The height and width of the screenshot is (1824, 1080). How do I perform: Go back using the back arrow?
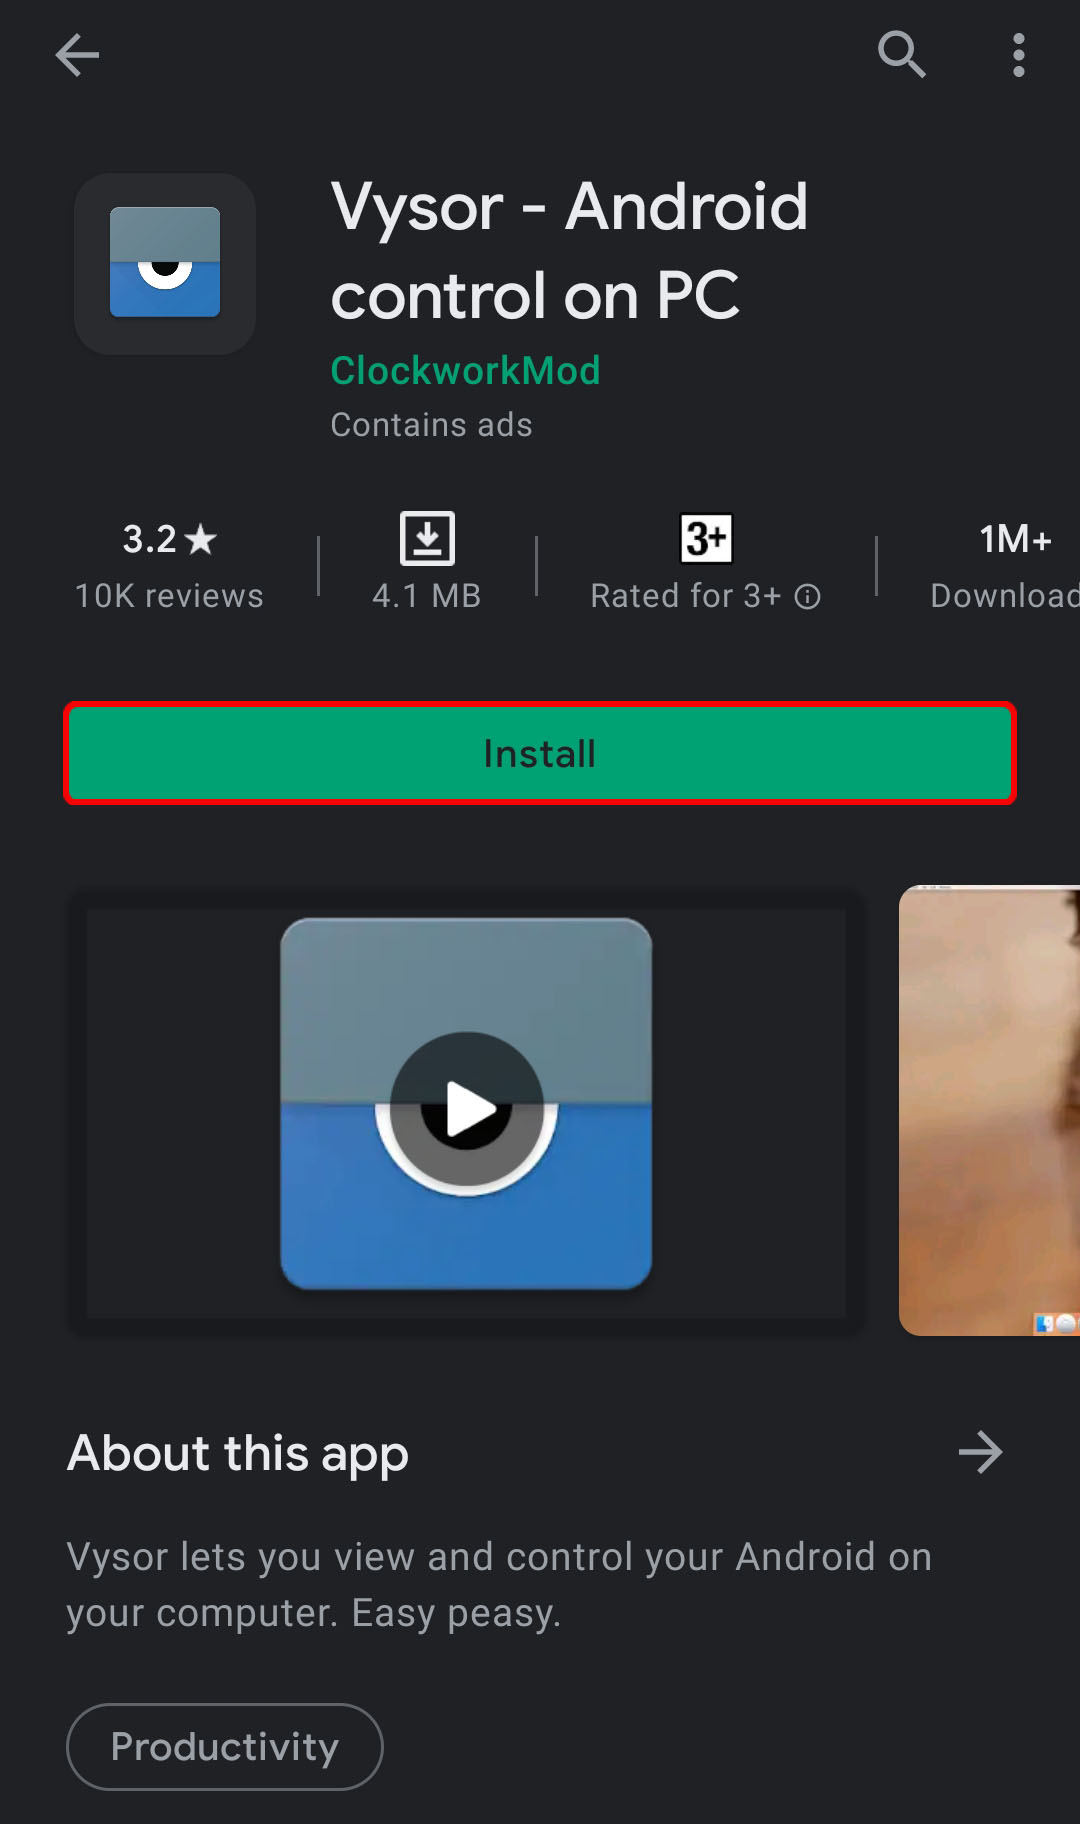pos(77,55)
